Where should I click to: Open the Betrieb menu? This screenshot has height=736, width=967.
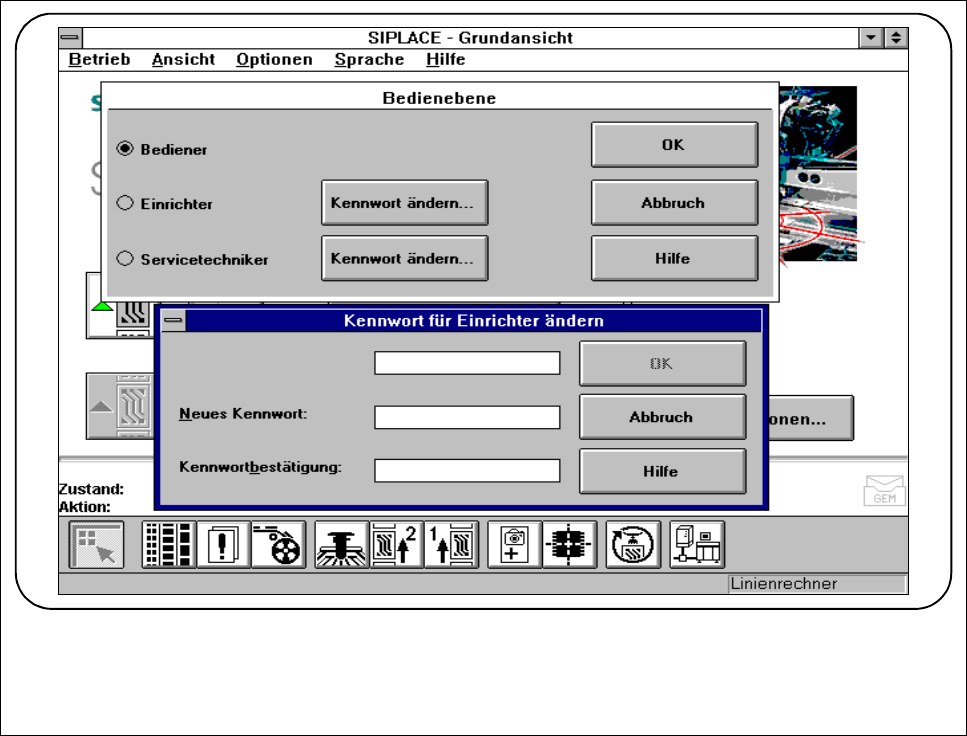pos(99,59)
